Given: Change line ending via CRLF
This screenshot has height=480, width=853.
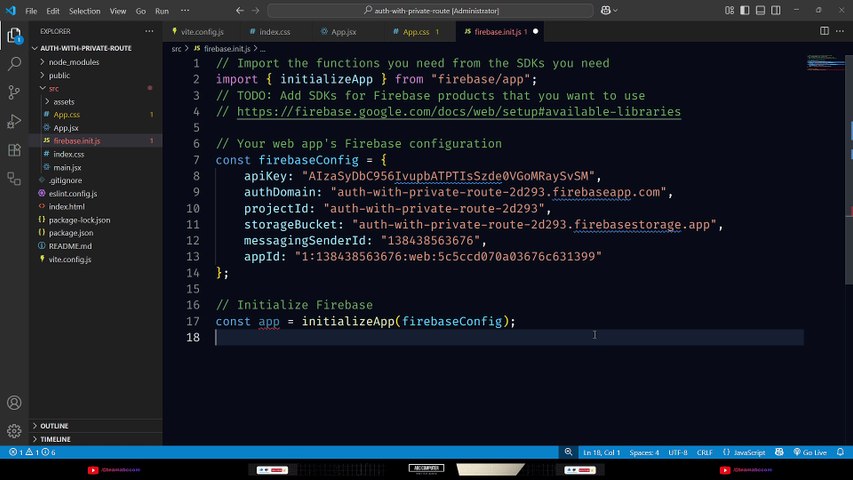Looking at the screenshot, I should tap(704, 452).
